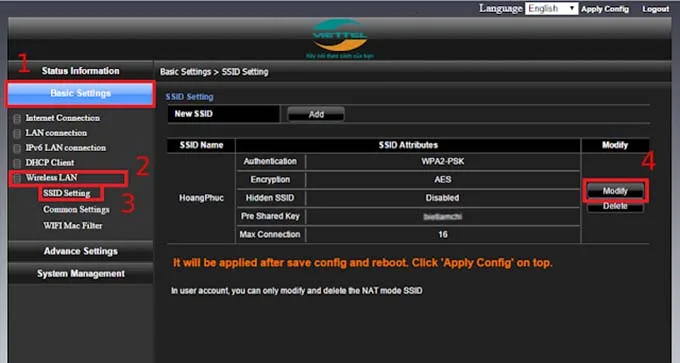This screenshot has height=363, width=680.
Task: Expand the Wireless LAN menu item
Action: [51, 177]
